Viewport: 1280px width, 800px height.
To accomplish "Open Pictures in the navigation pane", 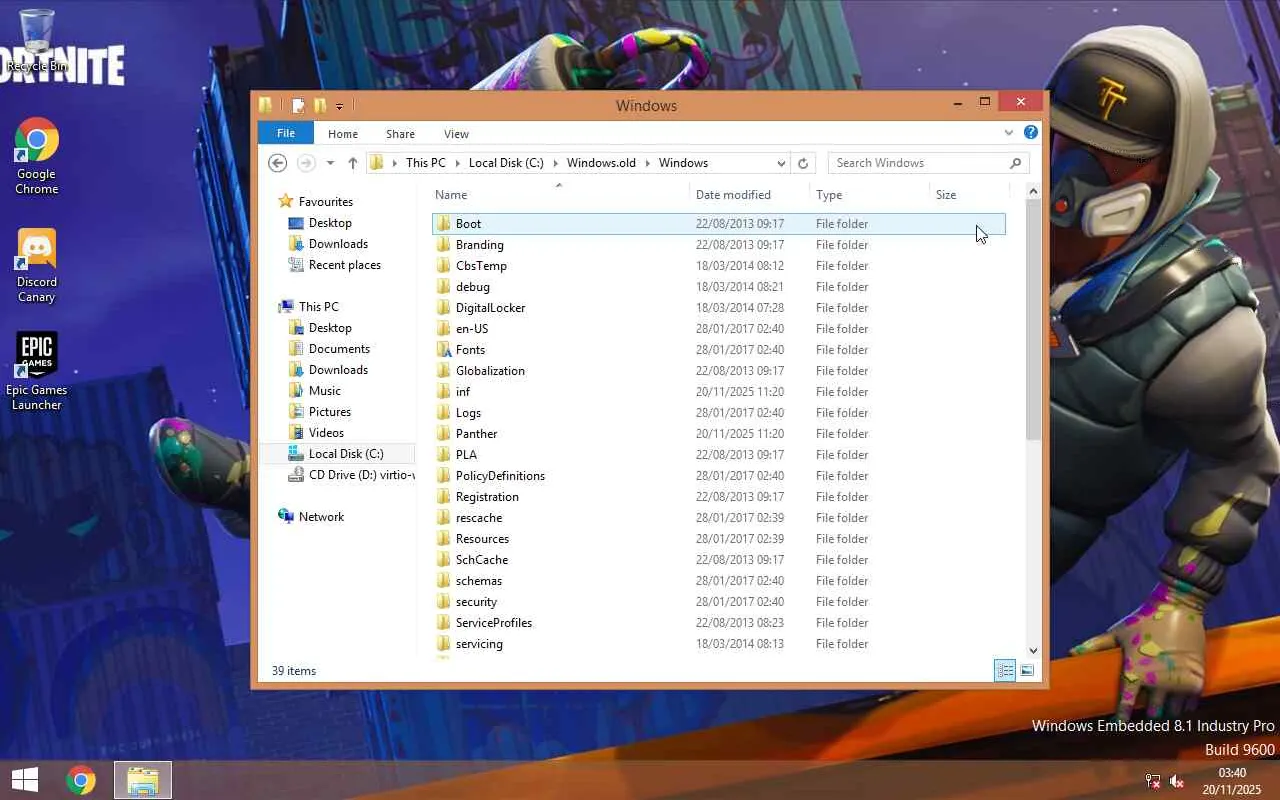I will [329, 412].
